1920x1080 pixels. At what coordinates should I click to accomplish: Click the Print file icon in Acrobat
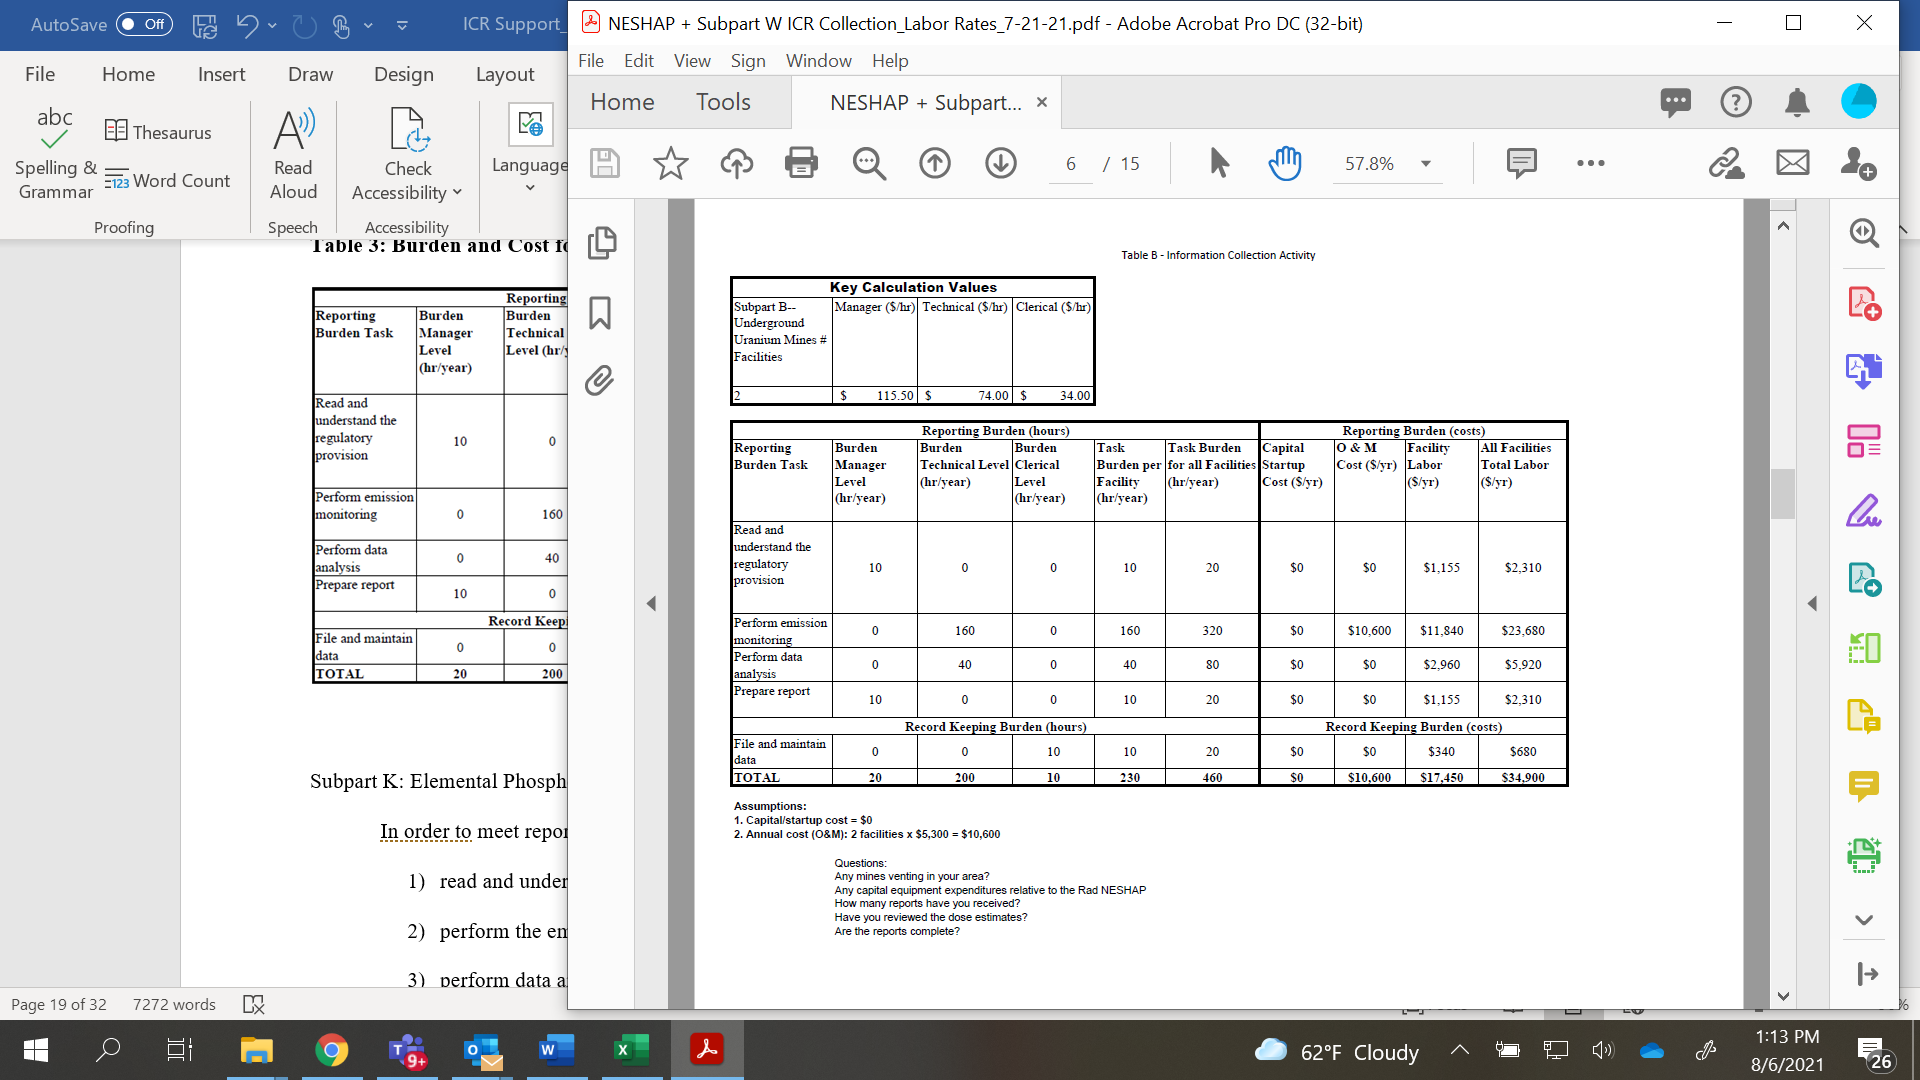pos(801,163)
